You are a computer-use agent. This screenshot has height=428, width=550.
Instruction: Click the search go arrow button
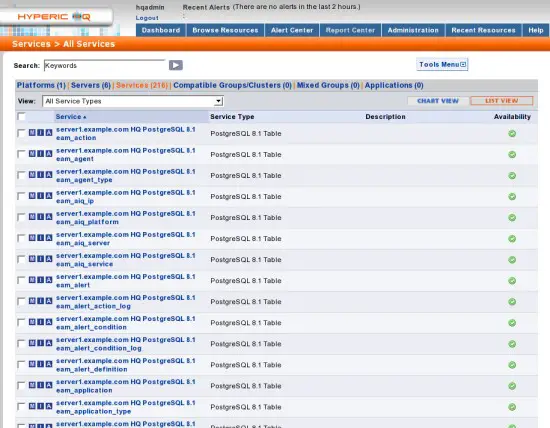[176, 65]
